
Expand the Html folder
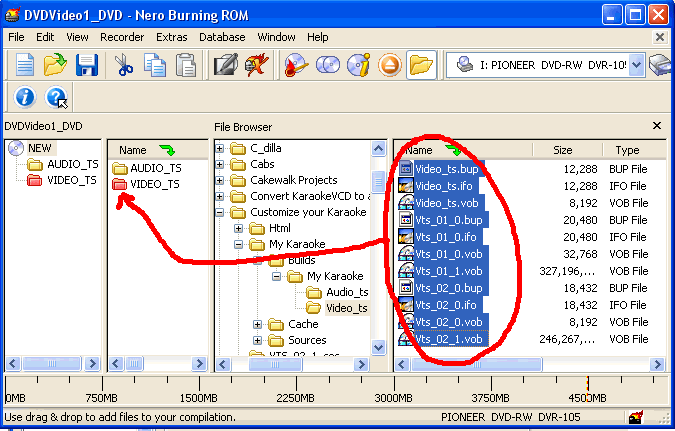pos(238,228)
